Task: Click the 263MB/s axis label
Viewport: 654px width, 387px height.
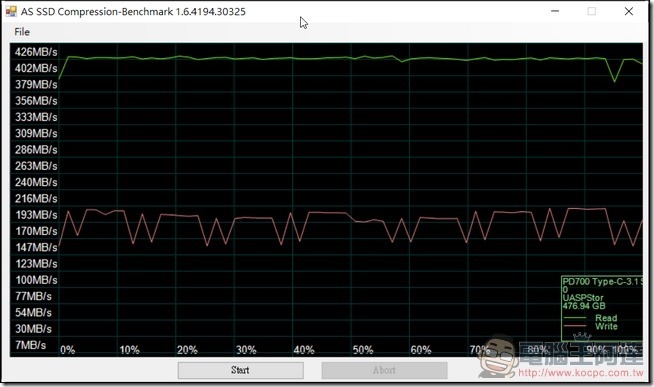Action: [x=36, y=166]
